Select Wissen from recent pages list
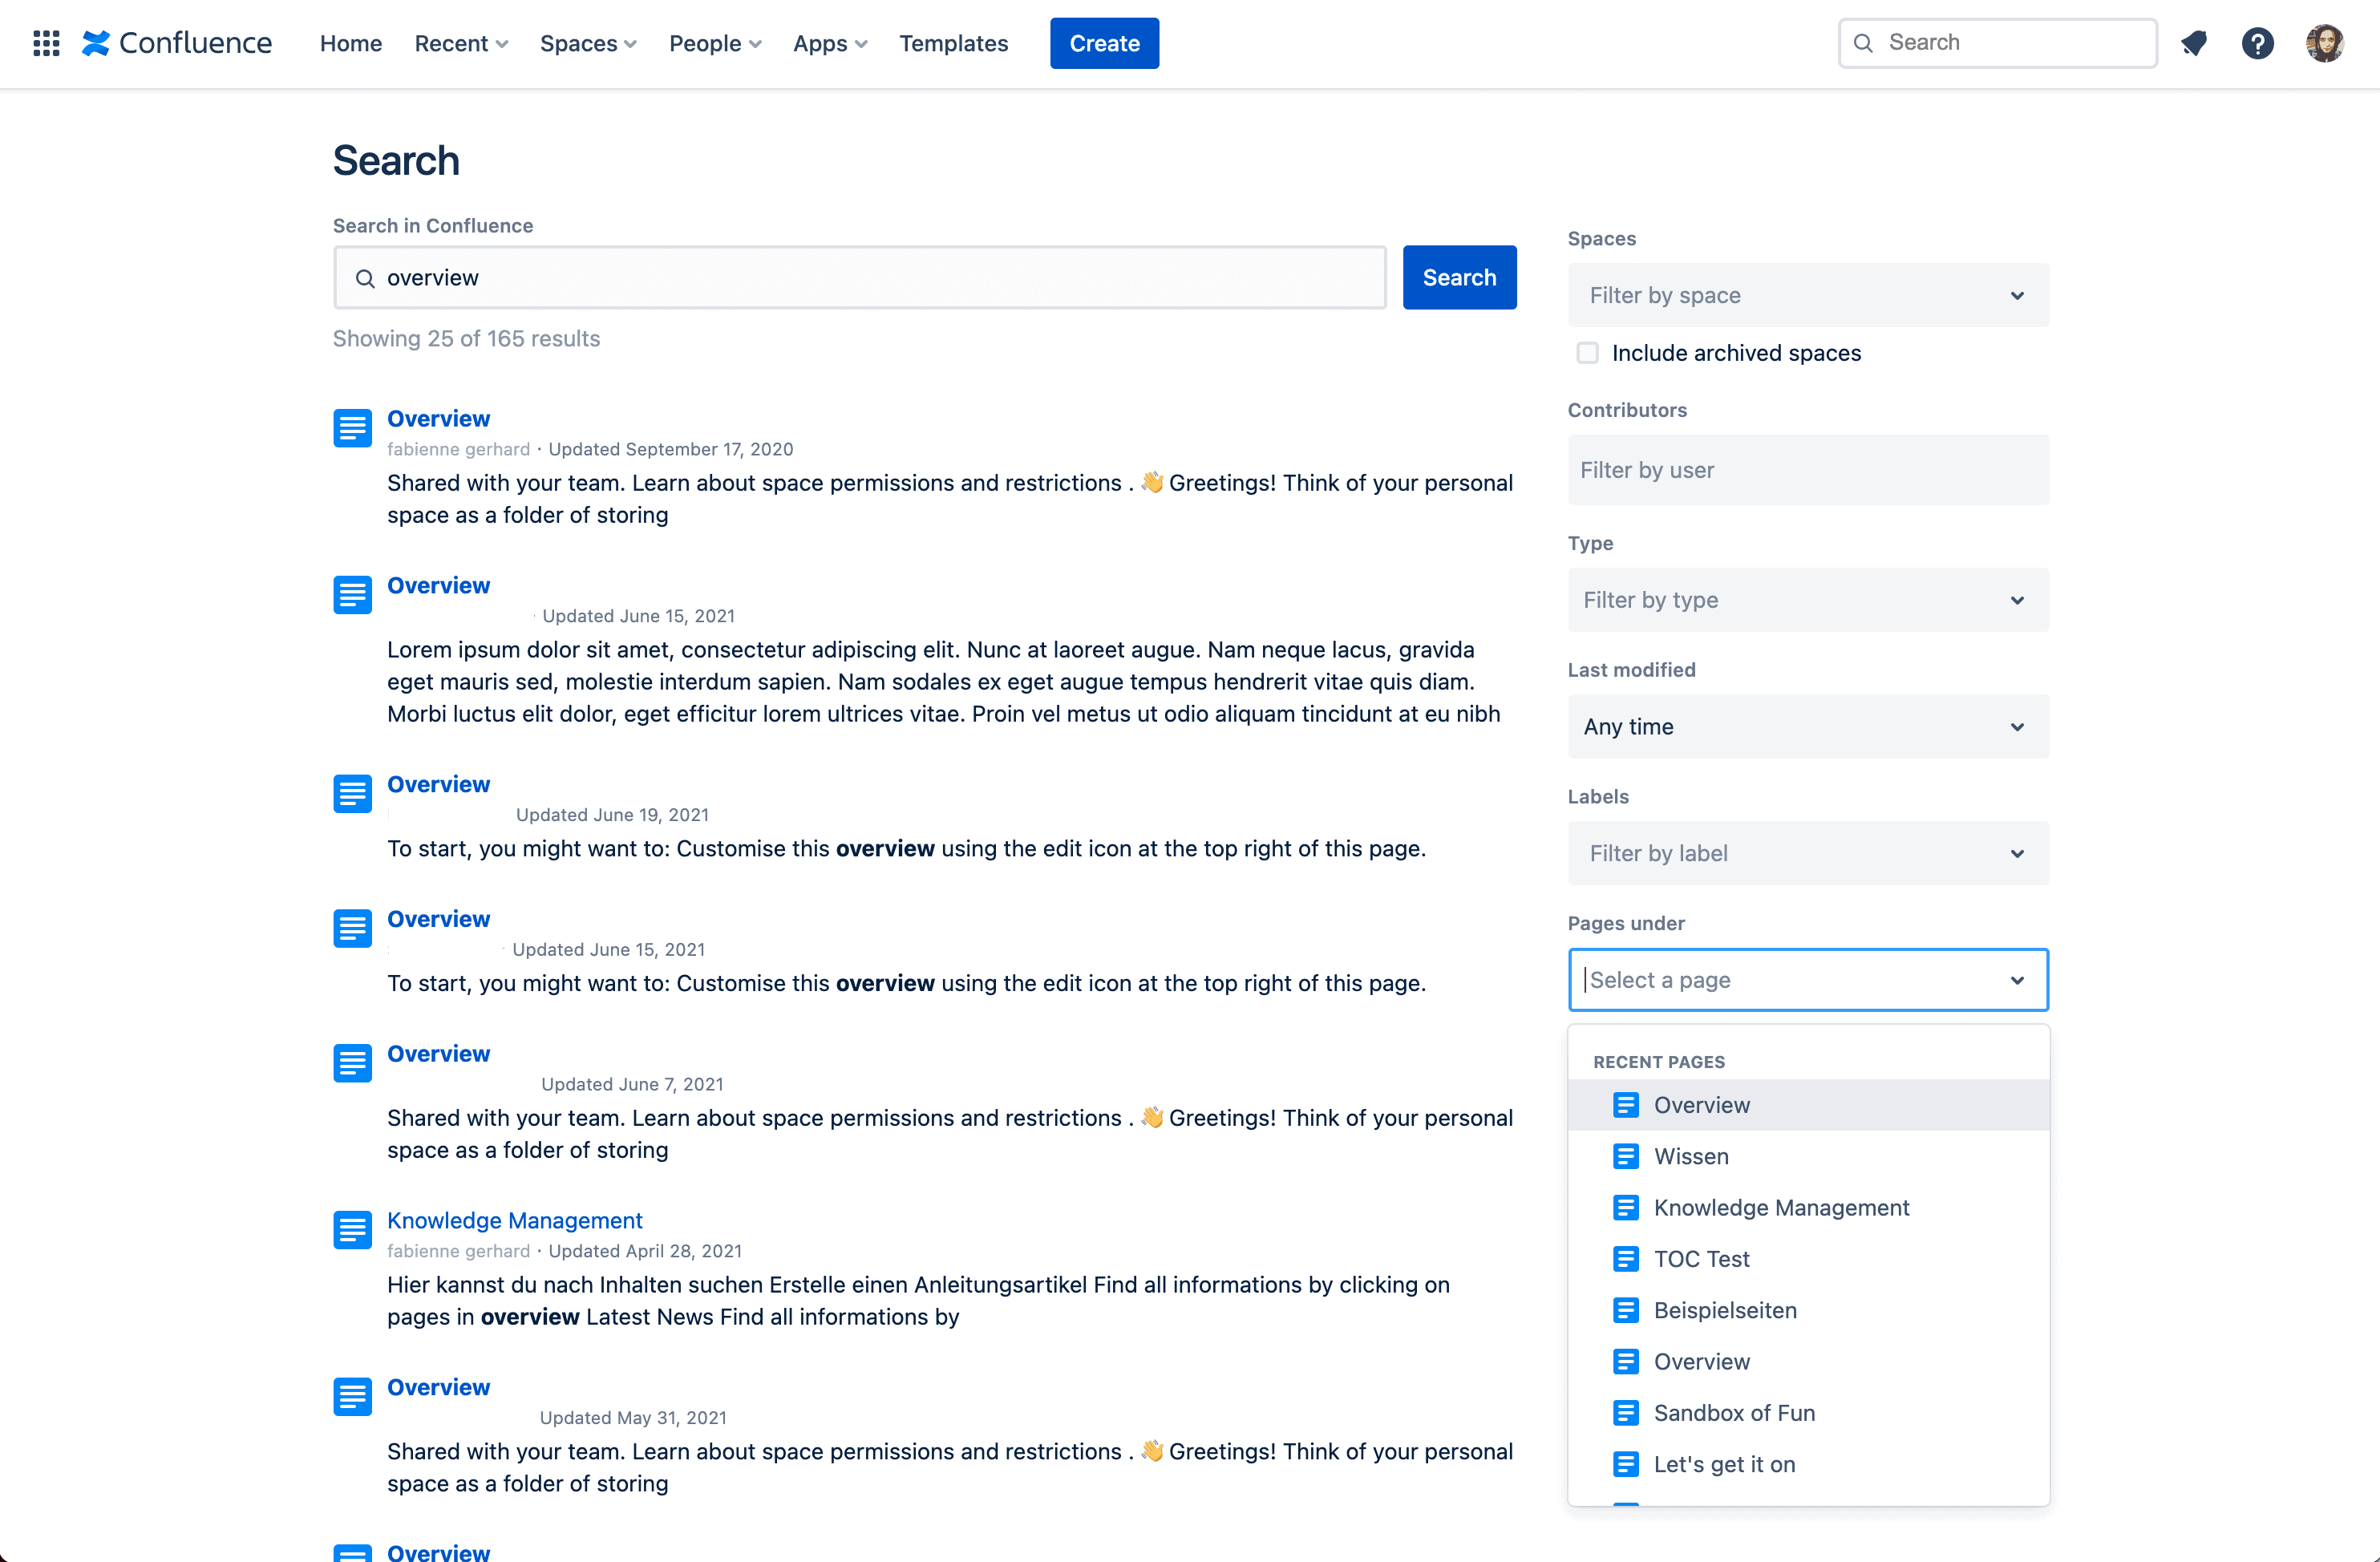 coord(1690,1155)
